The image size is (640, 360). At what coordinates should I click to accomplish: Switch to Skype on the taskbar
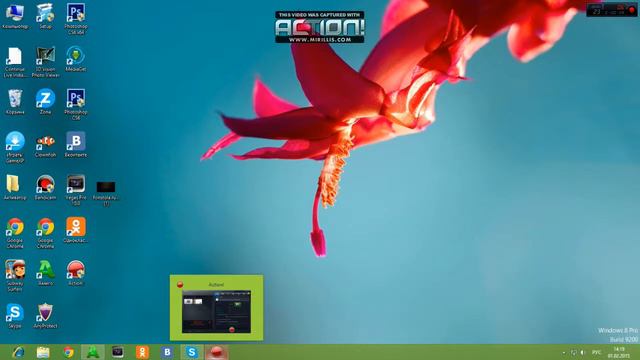(192, 352)
